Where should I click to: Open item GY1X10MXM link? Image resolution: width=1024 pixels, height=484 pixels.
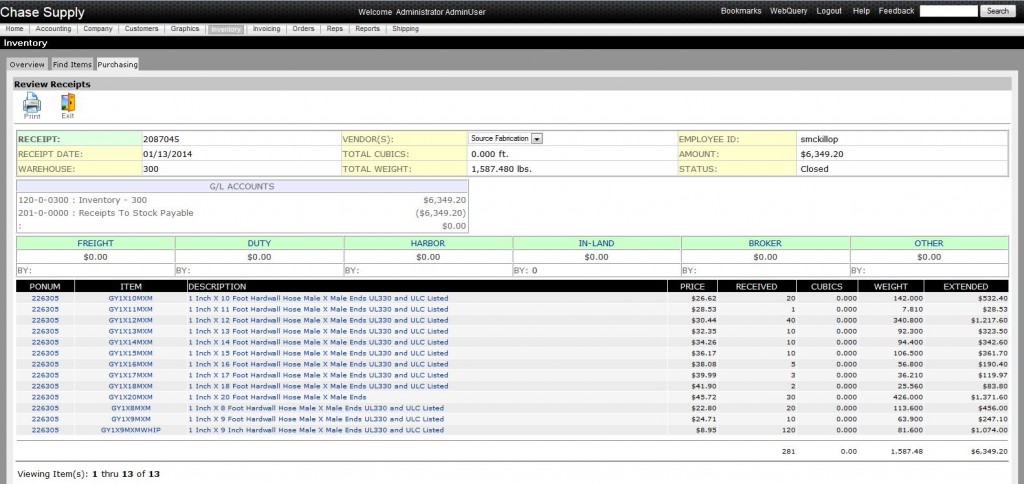pyautogui.click(x=131, y=298)
